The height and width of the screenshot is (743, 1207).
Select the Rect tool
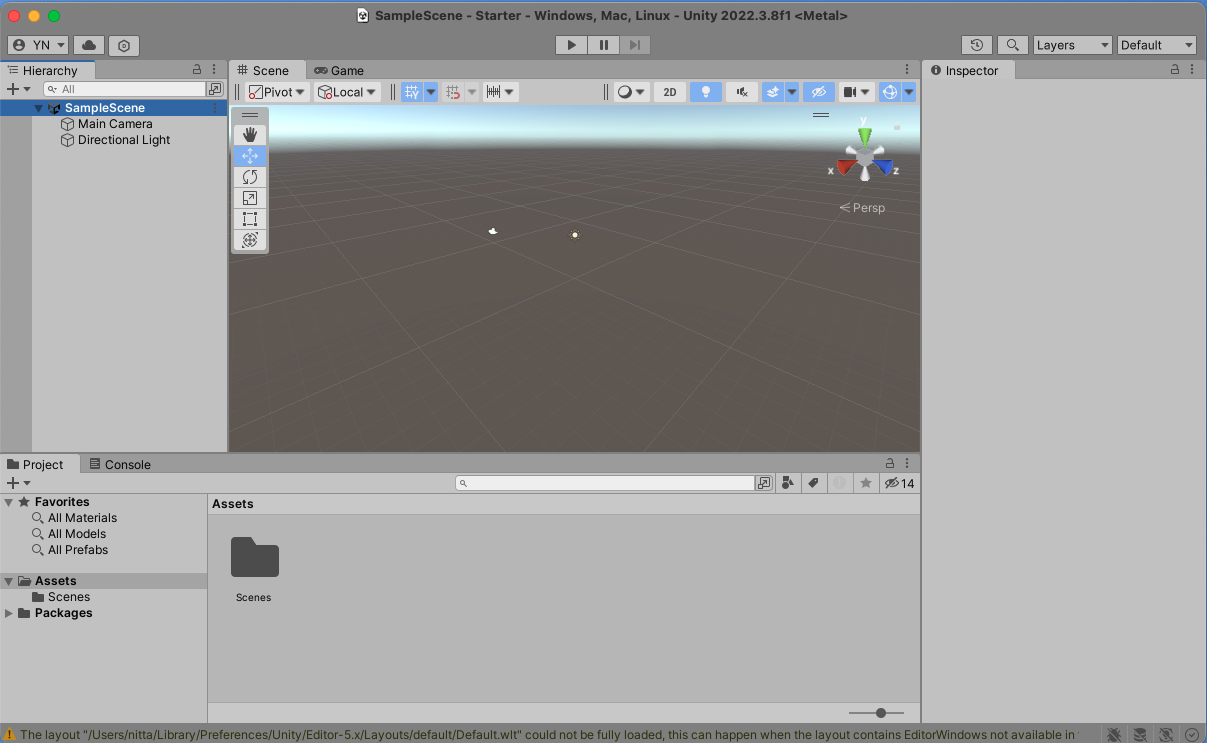250,219
